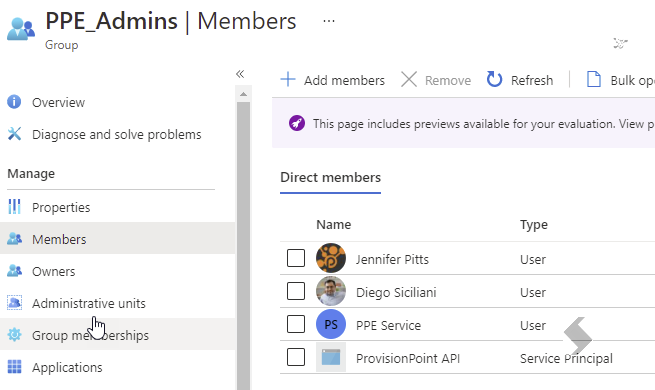Sort by the Name column header

(333, 225)
